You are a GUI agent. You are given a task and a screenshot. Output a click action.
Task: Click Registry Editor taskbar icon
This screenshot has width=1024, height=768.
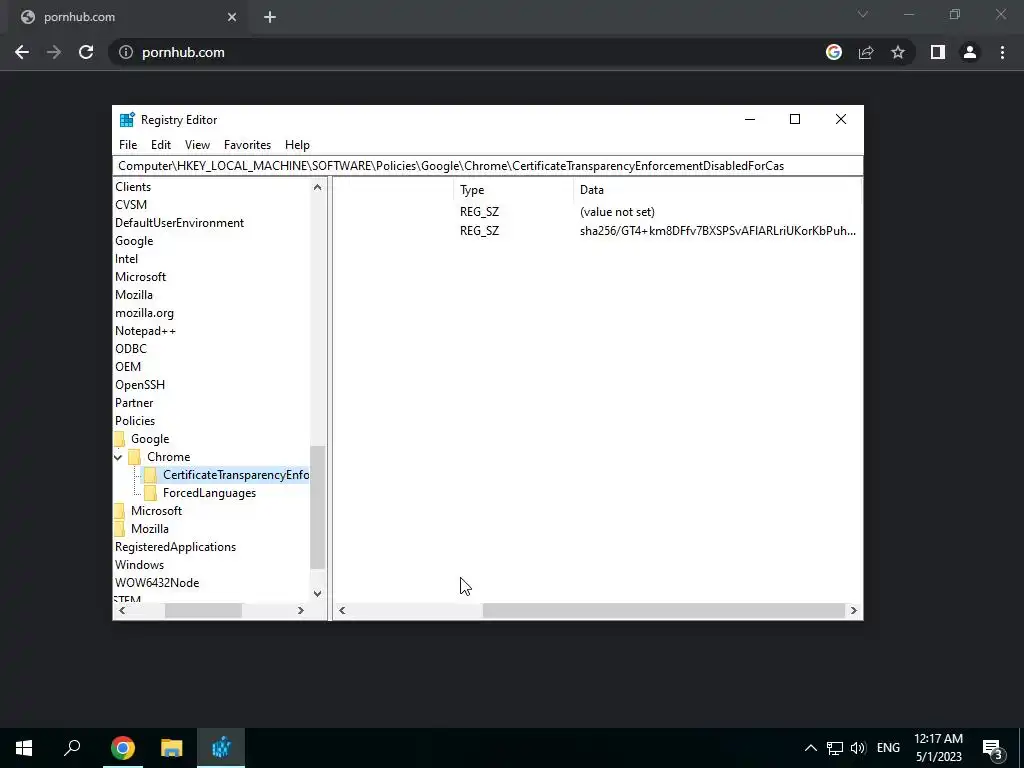pos(221,748)
